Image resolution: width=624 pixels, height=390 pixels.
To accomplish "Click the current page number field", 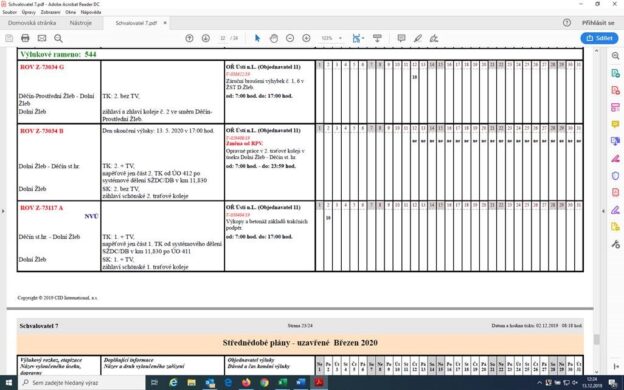I will 222,38.
